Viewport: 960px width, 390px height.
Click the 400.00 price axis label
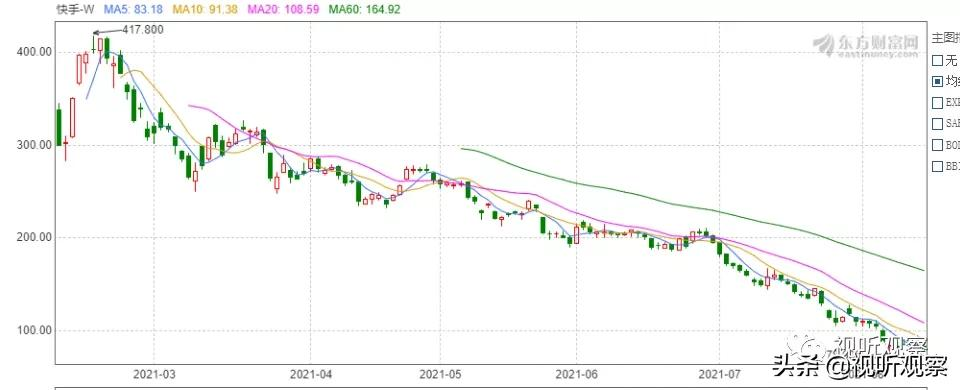pos(34,52)
